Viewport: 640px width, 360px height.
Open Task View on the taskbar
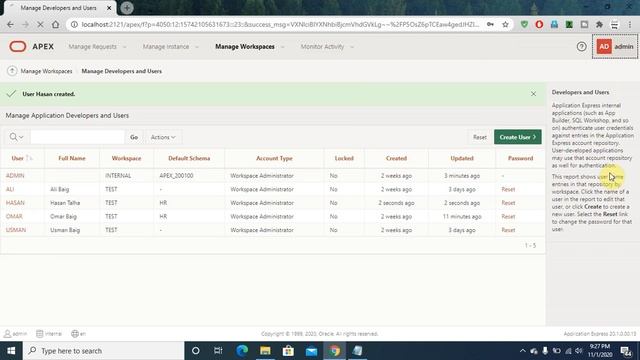pyautogui.click(x=218, y=351)
